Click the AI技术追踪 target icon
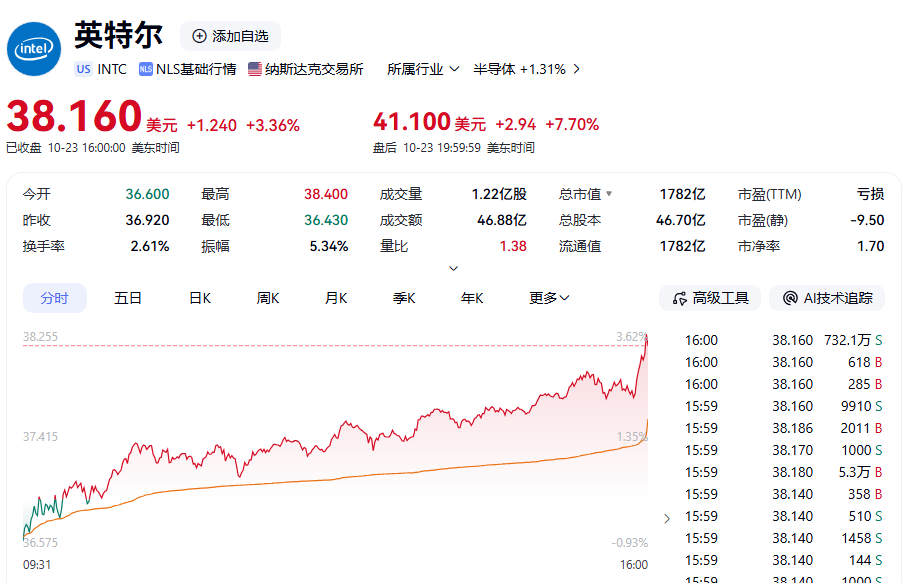The height and width of the screenshot is (583, 915). pos(789,298)
